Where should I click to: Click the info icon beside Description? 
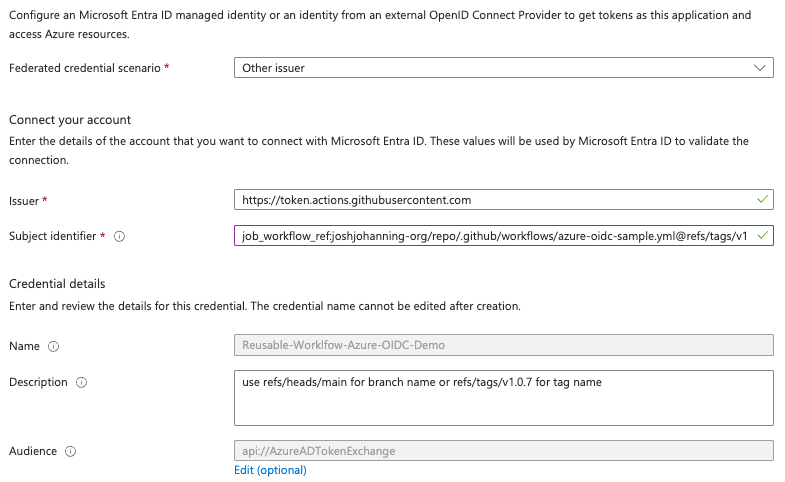pos(81,382)
